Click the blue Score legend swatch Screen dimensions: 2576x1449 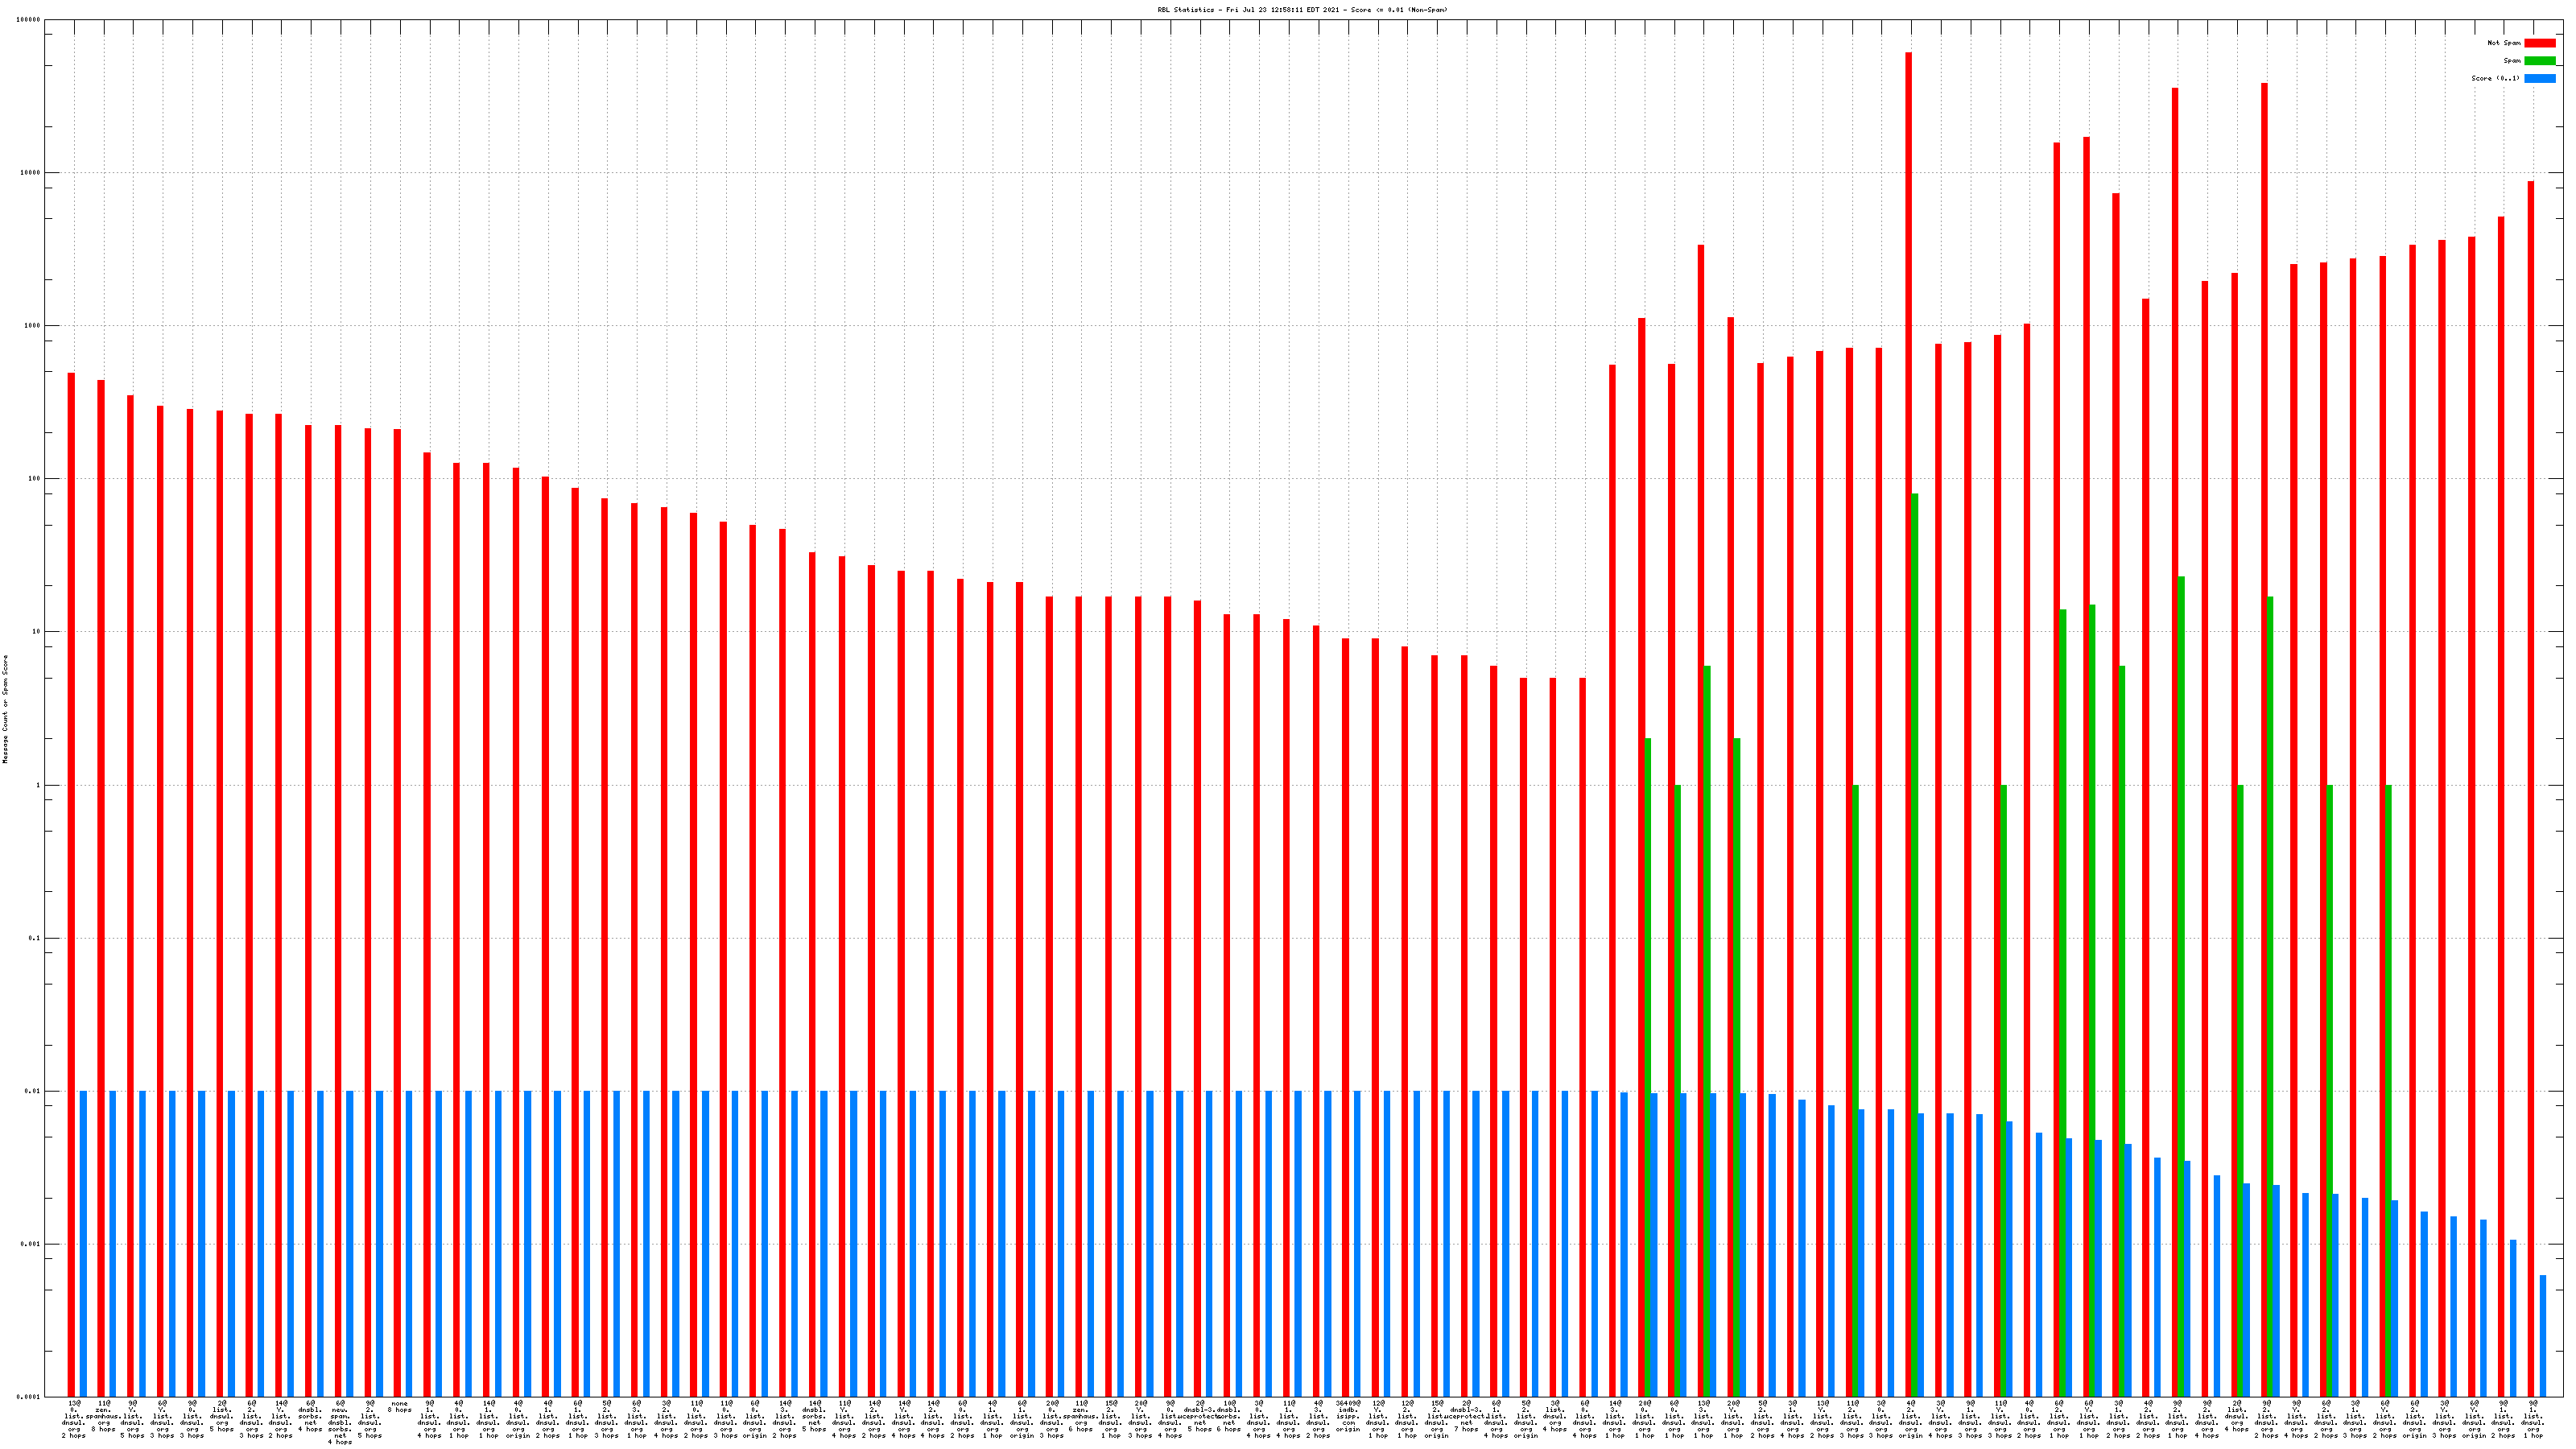(2539, 78)
